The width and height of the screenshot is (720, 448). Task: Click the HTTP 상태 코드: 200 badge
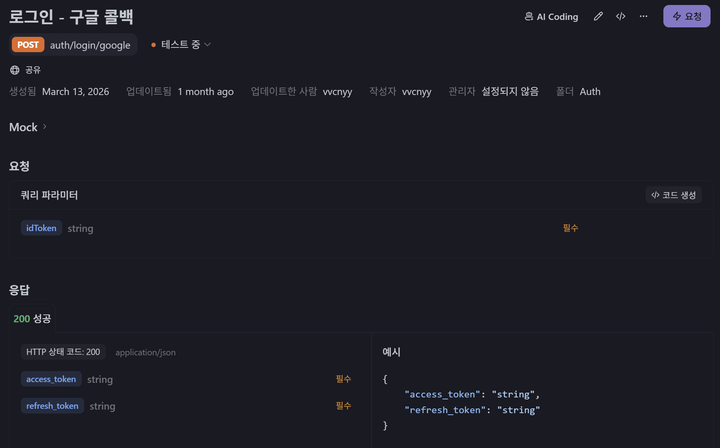[63, 352]
